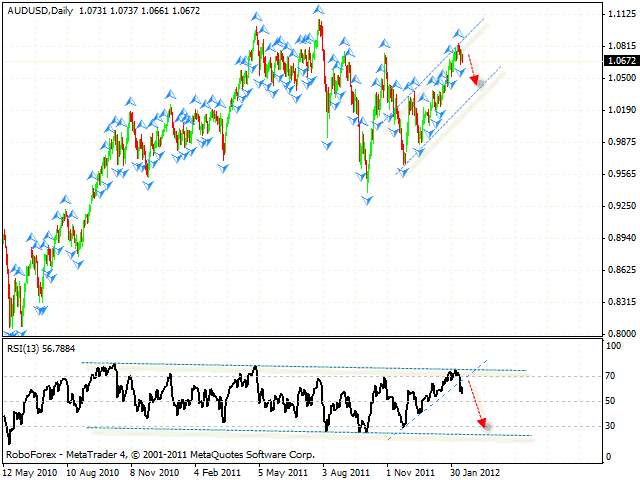640x480 pixels.
Task: Click the 0.8000 price axis label
Action: point(619,333)
